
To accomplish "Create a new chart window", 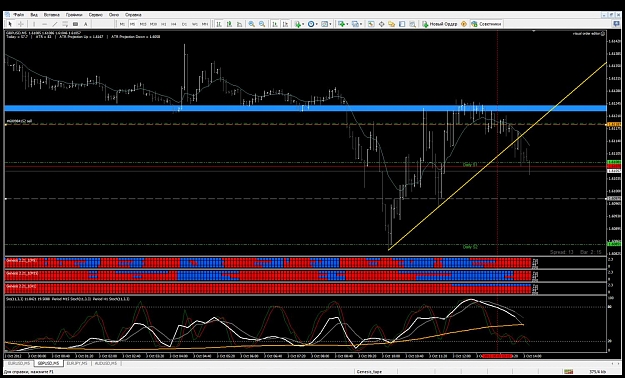I will [x=341, y=24].
